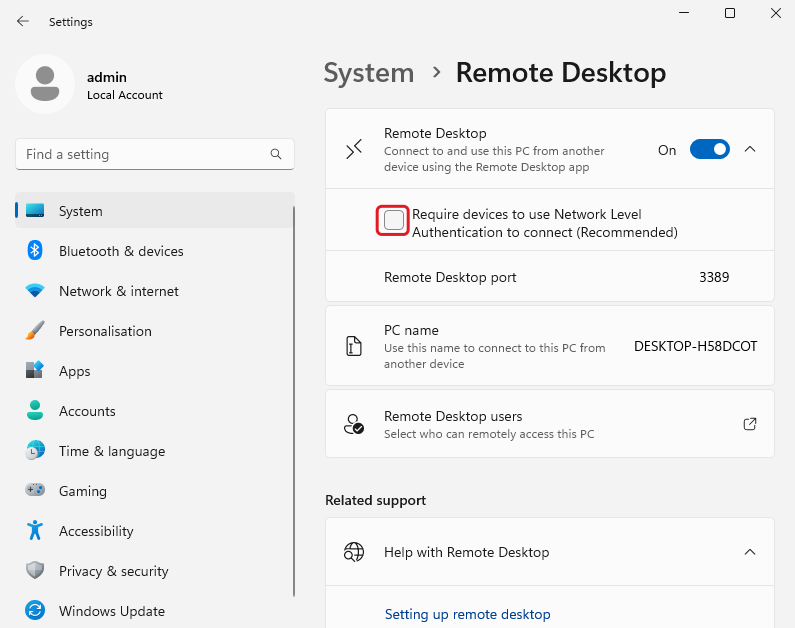Image resolution: width=795 pixels, height=628 pixels.
Task: Click the Windows Update sync icon
Action: click(x=35, y=611)
